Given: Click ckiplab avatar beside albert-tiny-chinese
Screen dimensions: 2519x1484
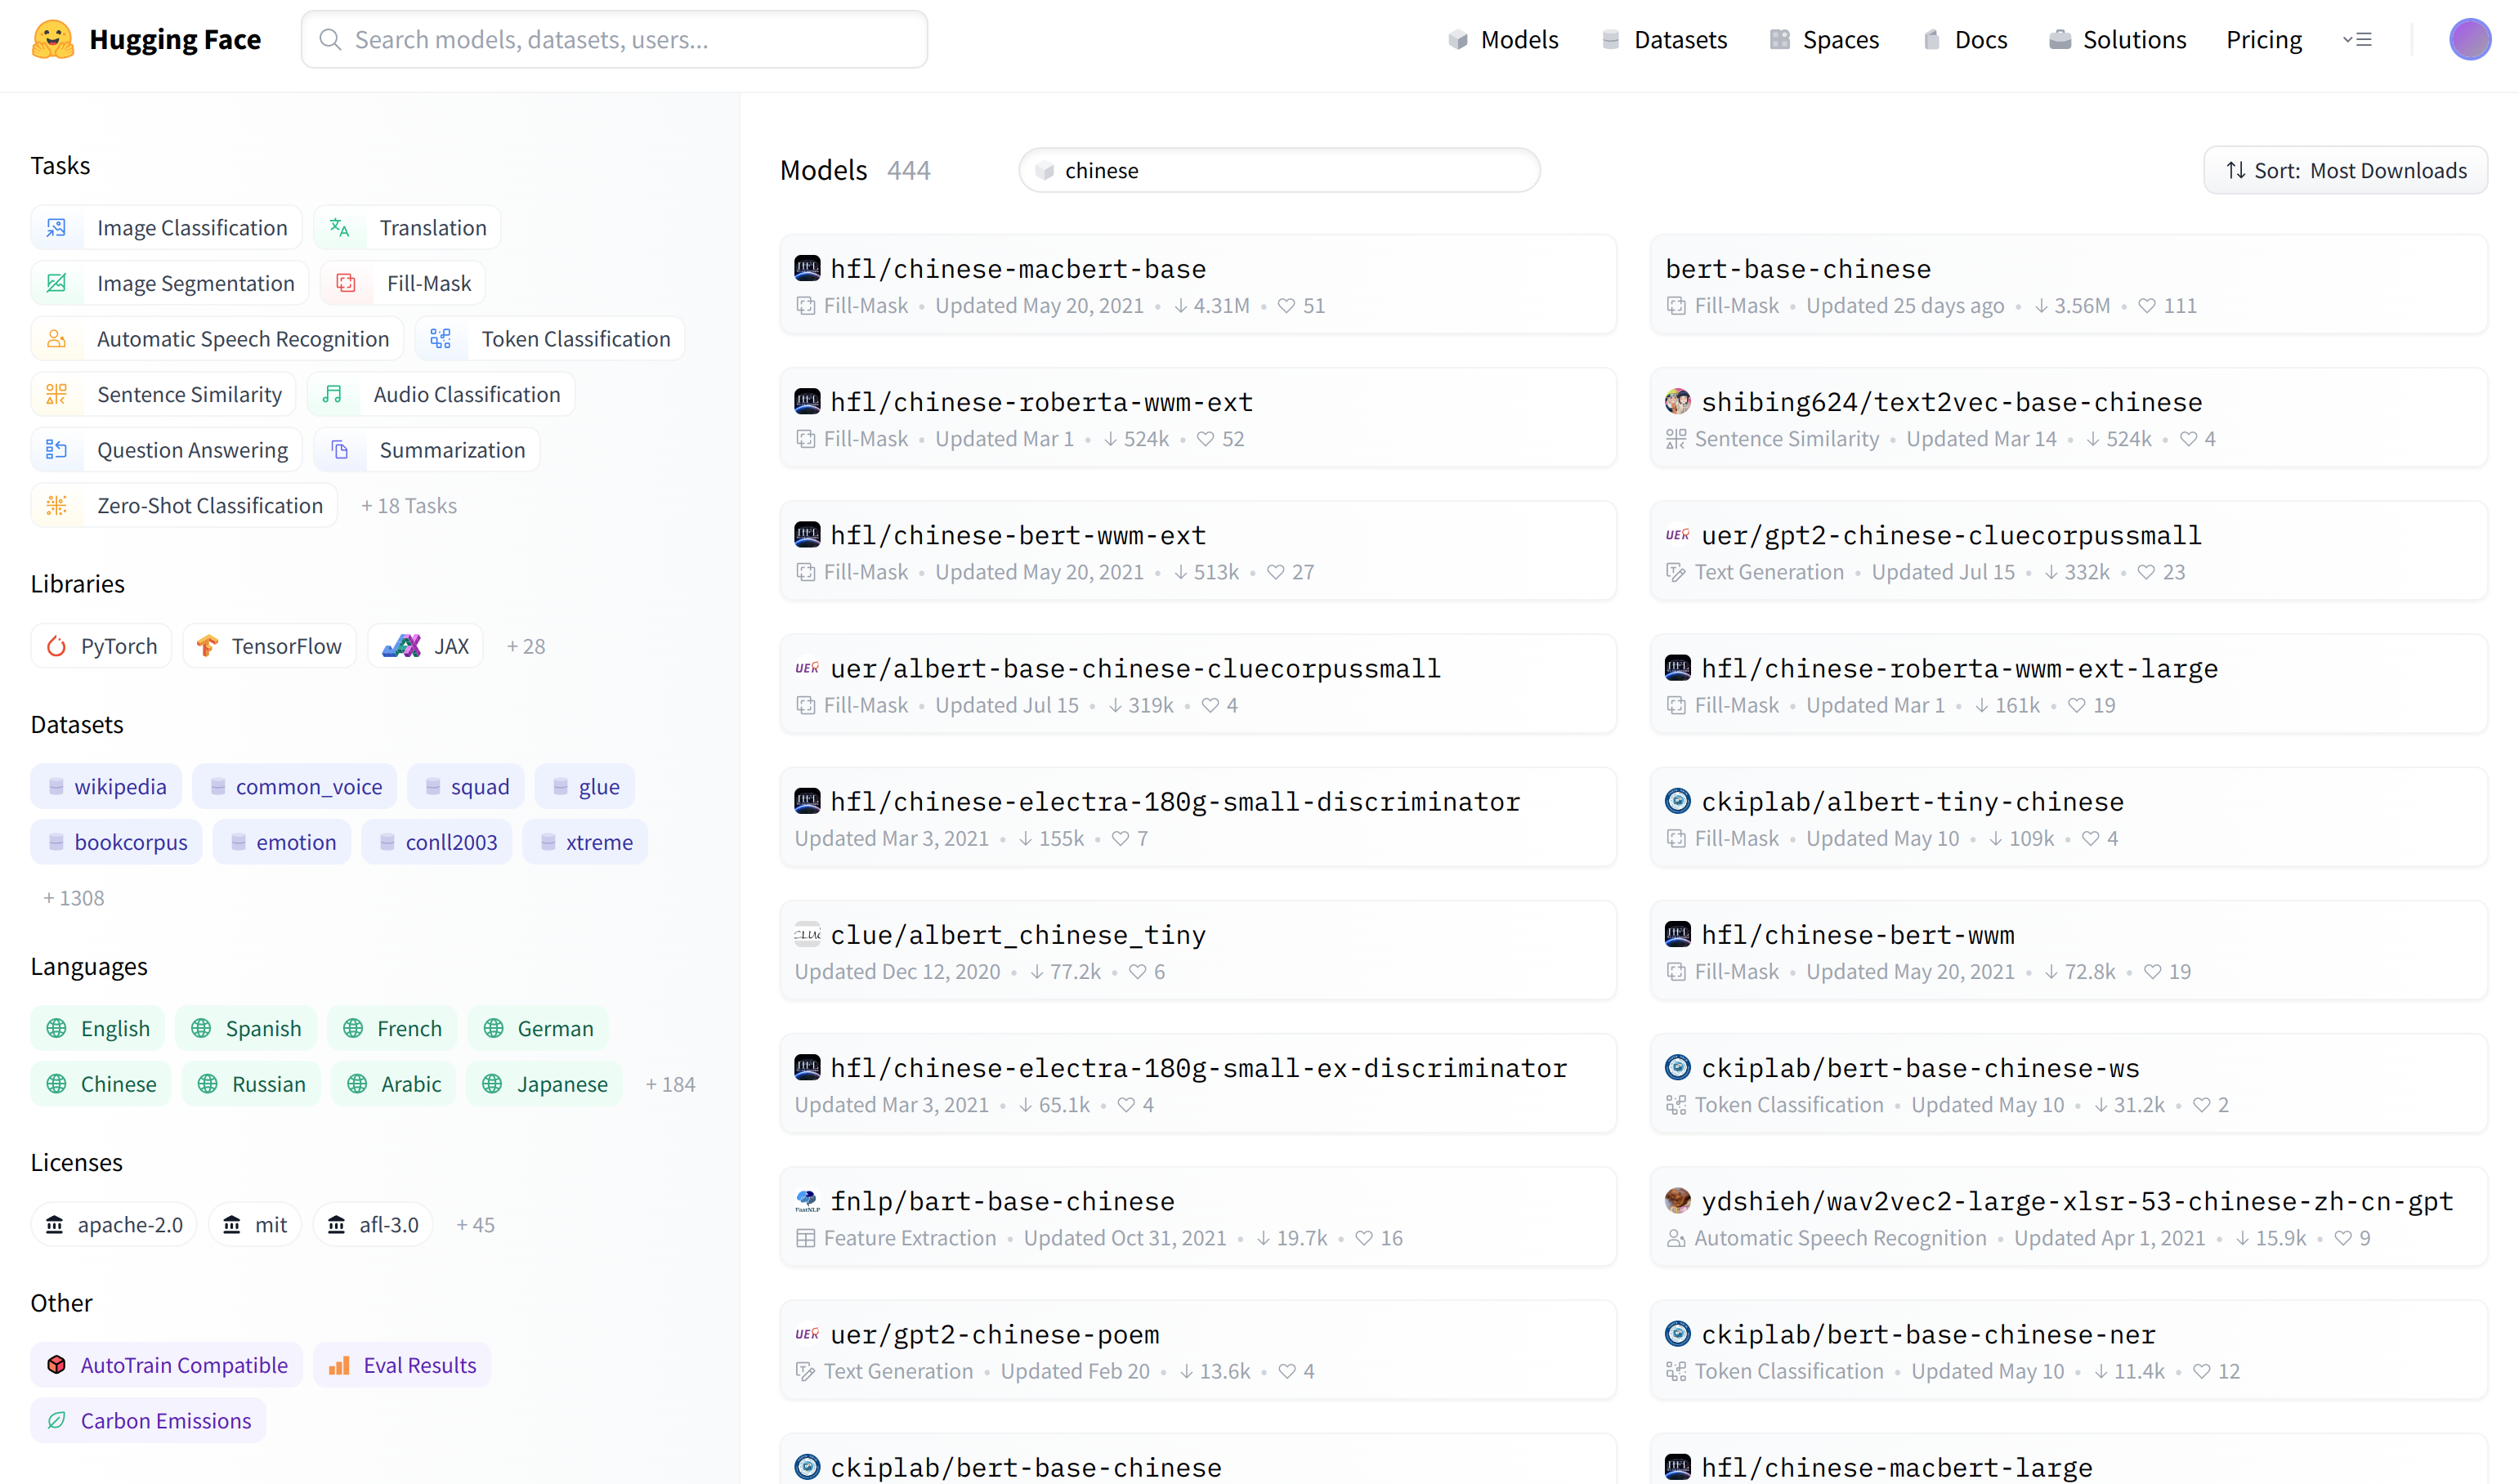Looking at the screenshot, I should pos(1677,801).
